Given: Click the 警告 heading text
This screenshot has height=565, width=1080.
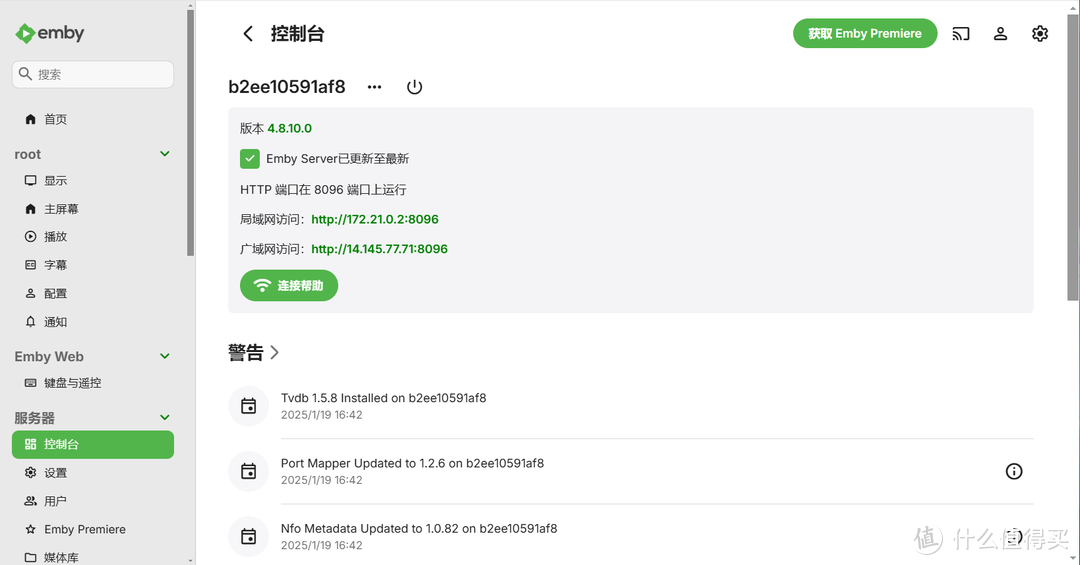Looking at the screenshot, I should 246,353.
